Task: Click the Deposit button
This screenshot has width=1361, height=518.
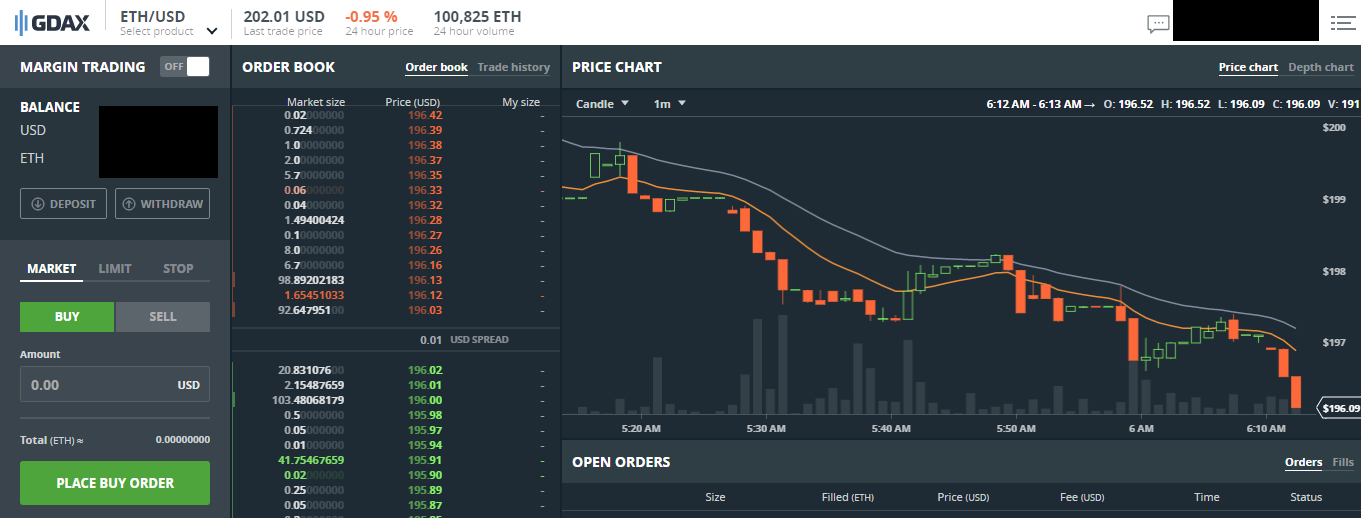Action: [64, 204]
